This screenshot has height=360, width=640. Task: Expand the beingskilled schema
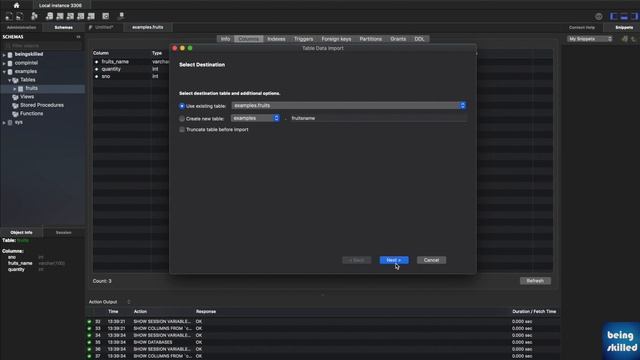4,54
